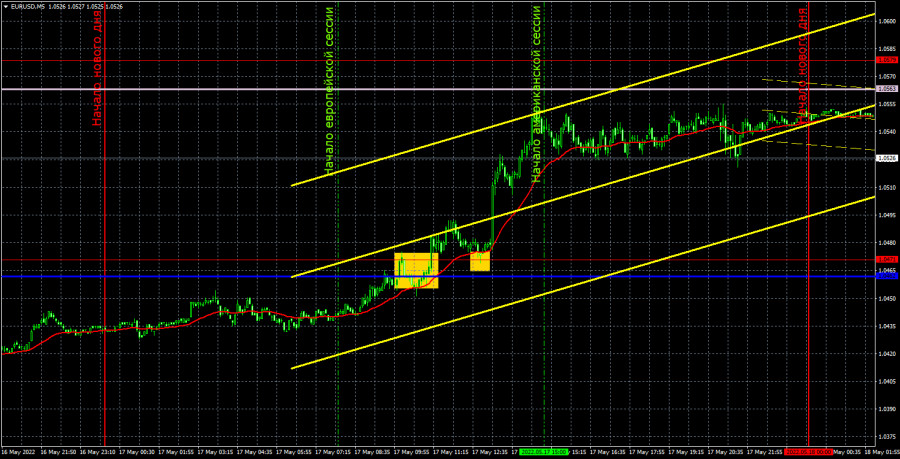
Task: Click the green 2022.05.17 time label
Action: [x=544, y=452]
